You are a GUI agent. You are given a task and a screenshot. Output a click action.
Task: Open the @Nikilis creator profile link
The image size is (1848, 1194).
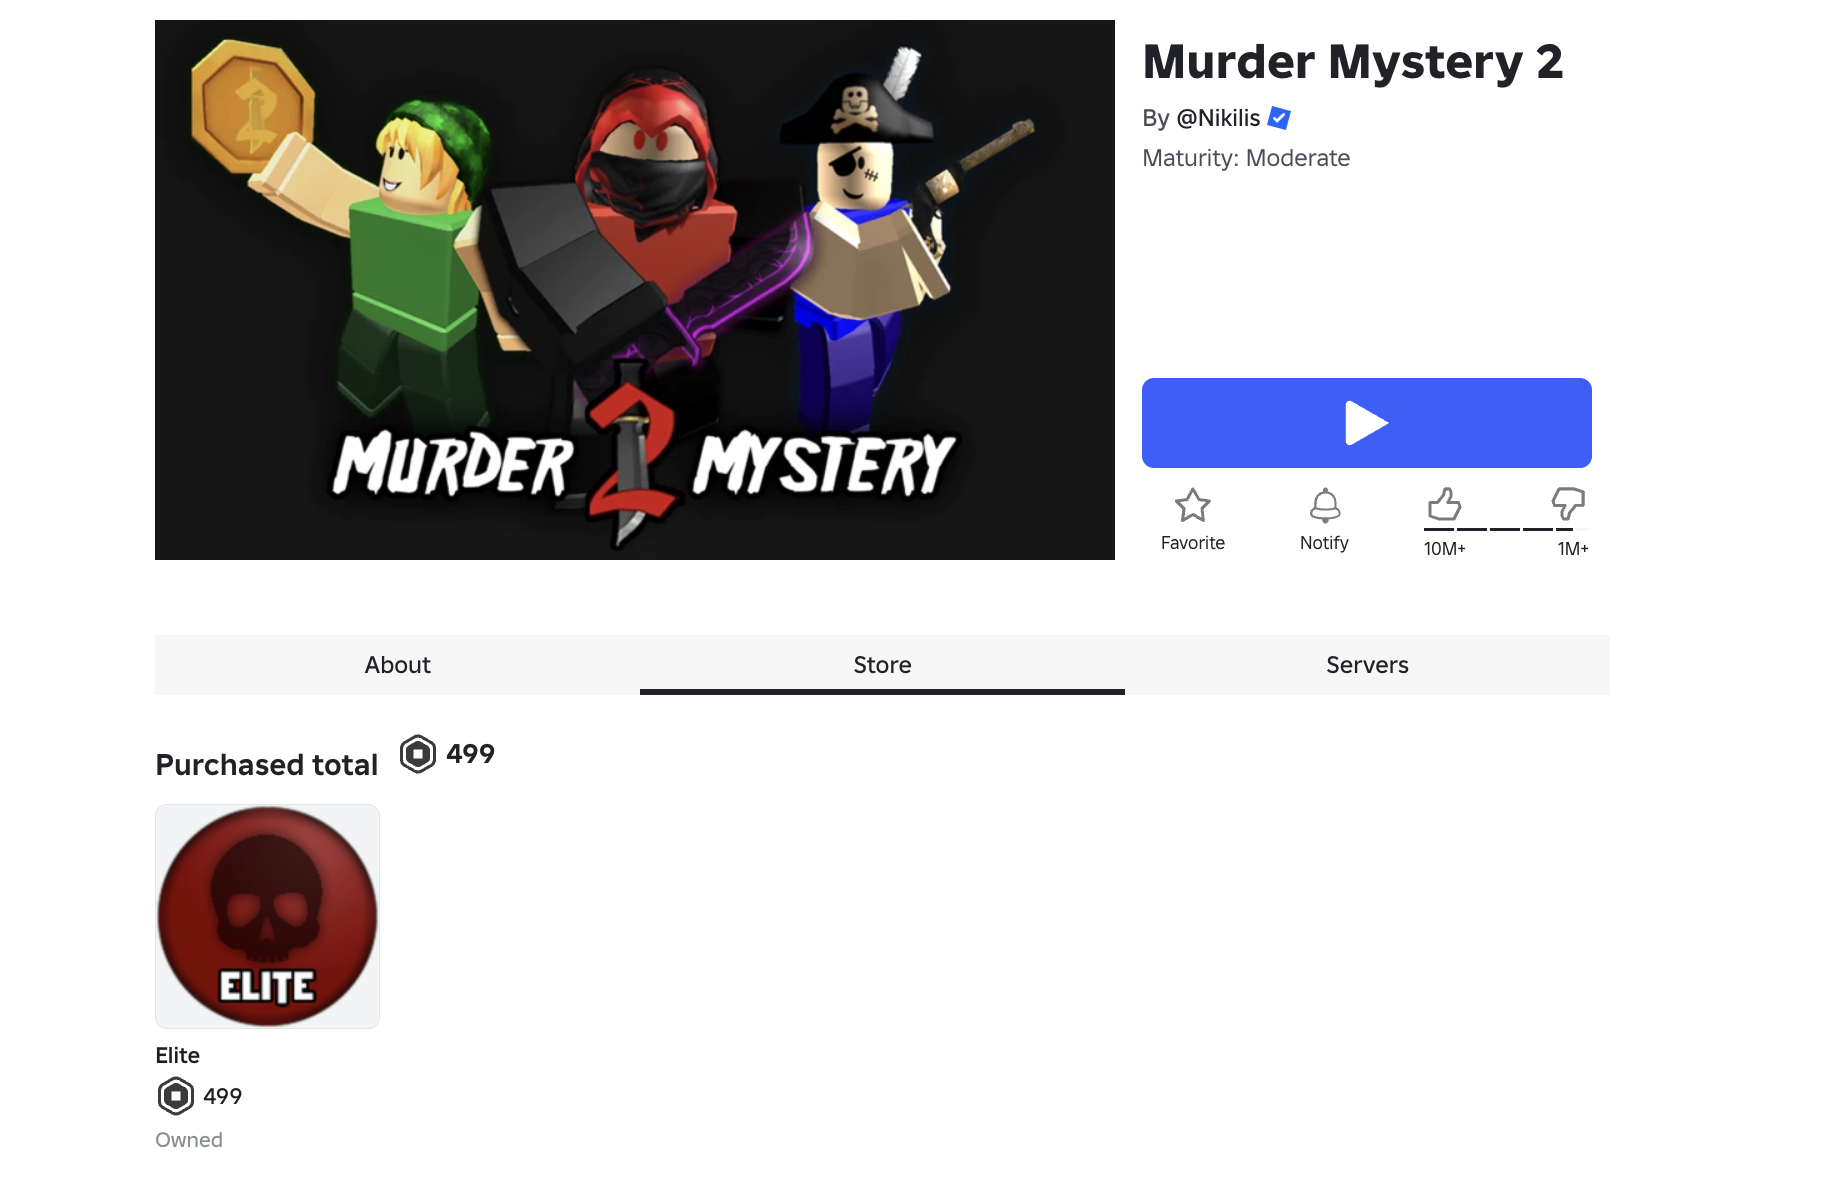1218,118
